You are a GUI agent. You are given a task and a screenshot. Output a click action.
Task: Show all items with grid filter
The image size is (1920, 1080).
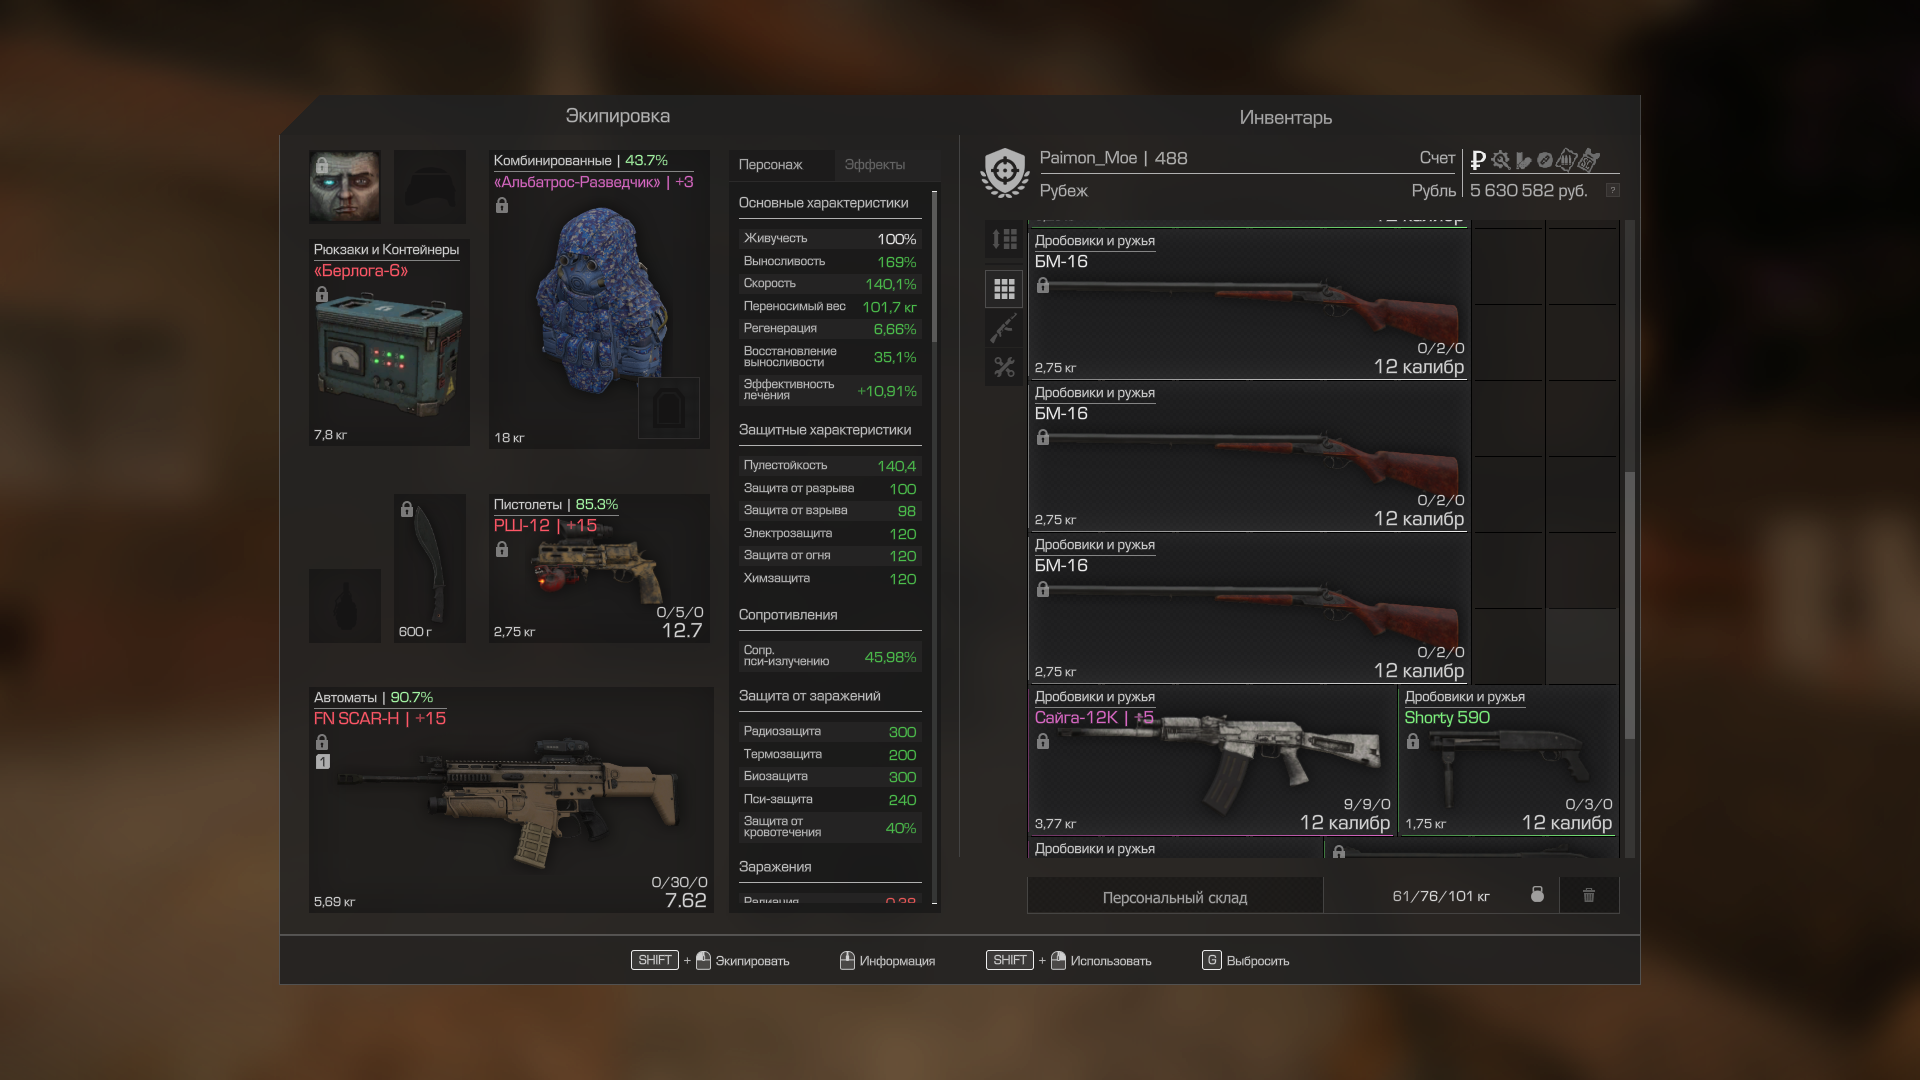pyautogui.click(x=1004, y=289)
